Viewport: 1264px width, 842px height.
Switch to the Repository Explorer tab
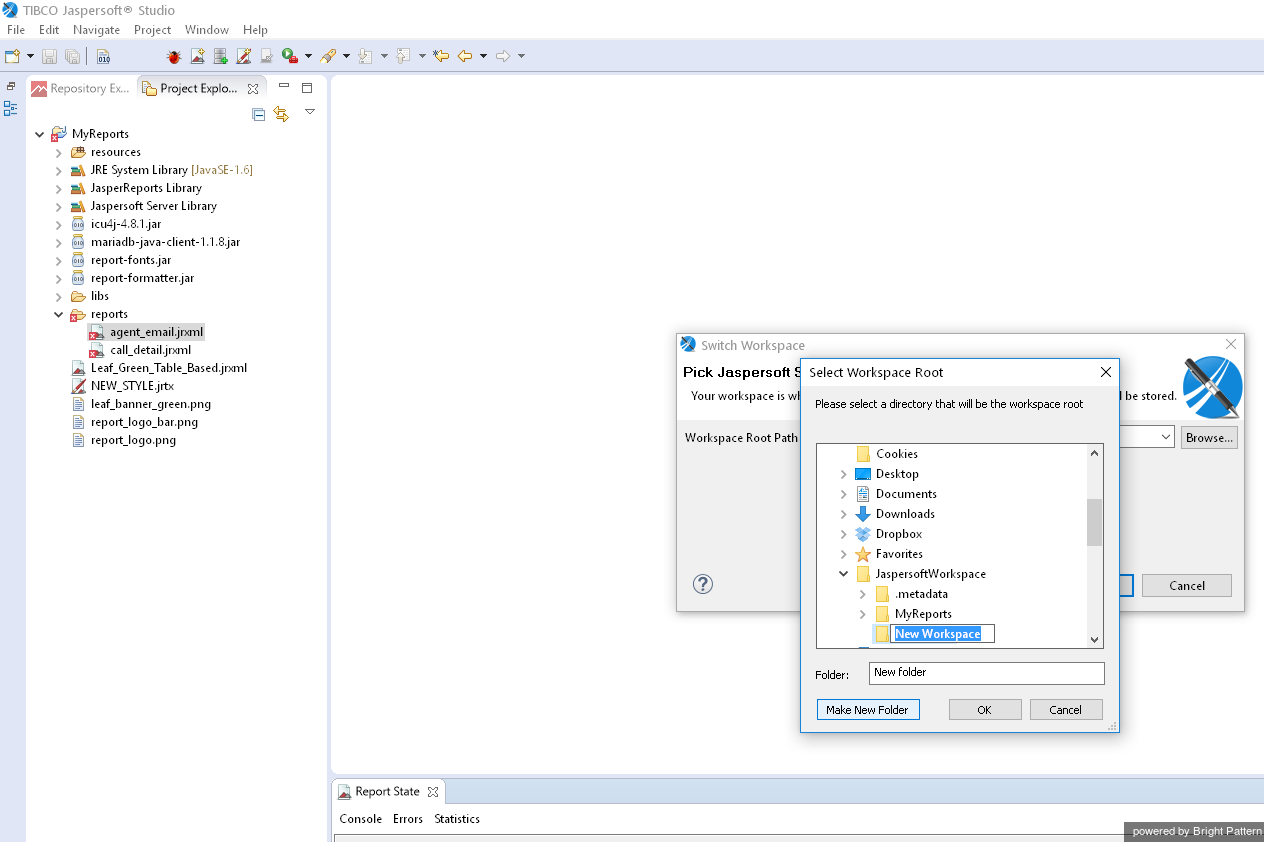[80, 88]
